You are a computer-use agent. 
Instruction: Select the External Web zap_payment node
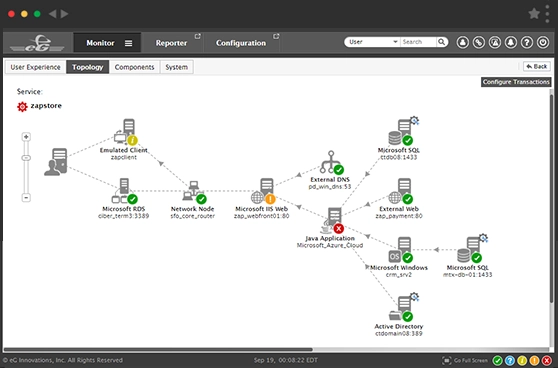pyautogui.click(x=401, y=191)
